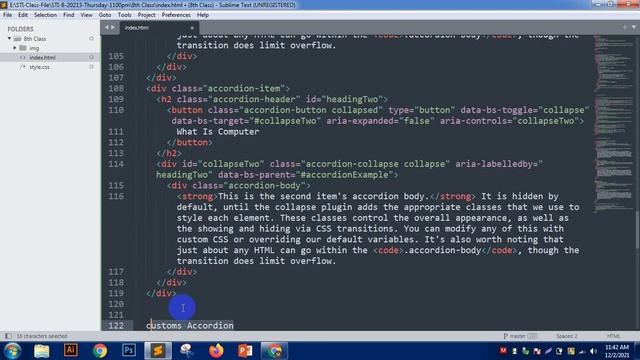640x360 pixels.
Task: Expand the img folder
Action: (x=15, y=48)
